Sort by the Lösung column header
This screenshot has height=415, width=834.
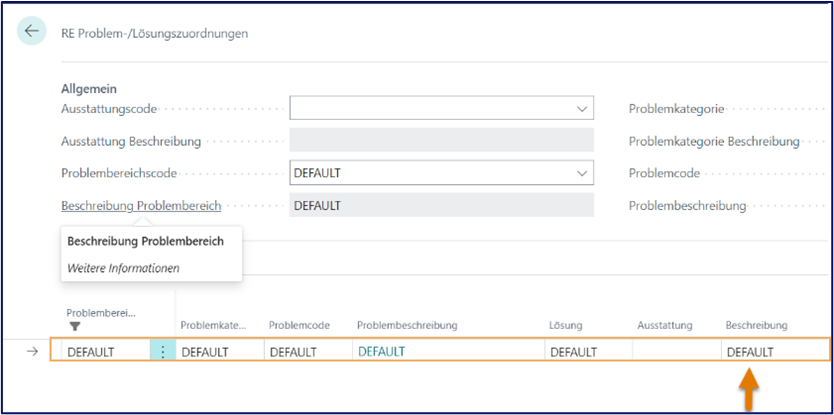point(566,326)
